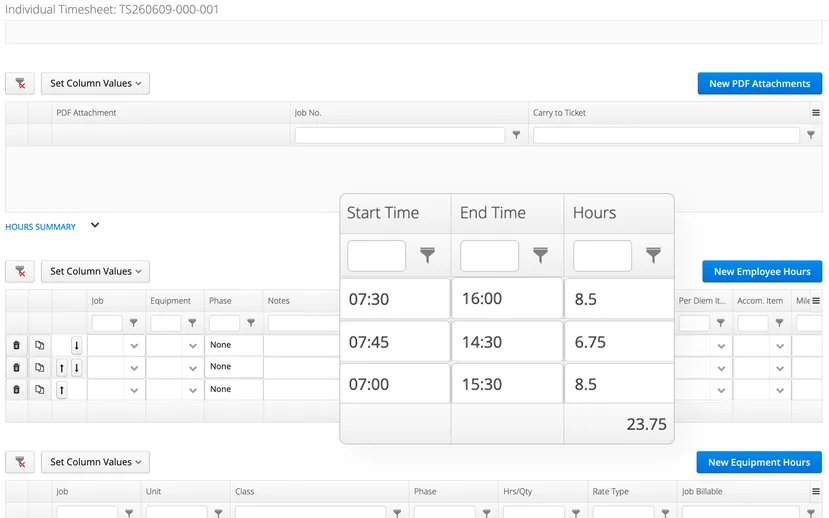
Task: Select the 6.75 hours cell
Action: click(620, 341)
